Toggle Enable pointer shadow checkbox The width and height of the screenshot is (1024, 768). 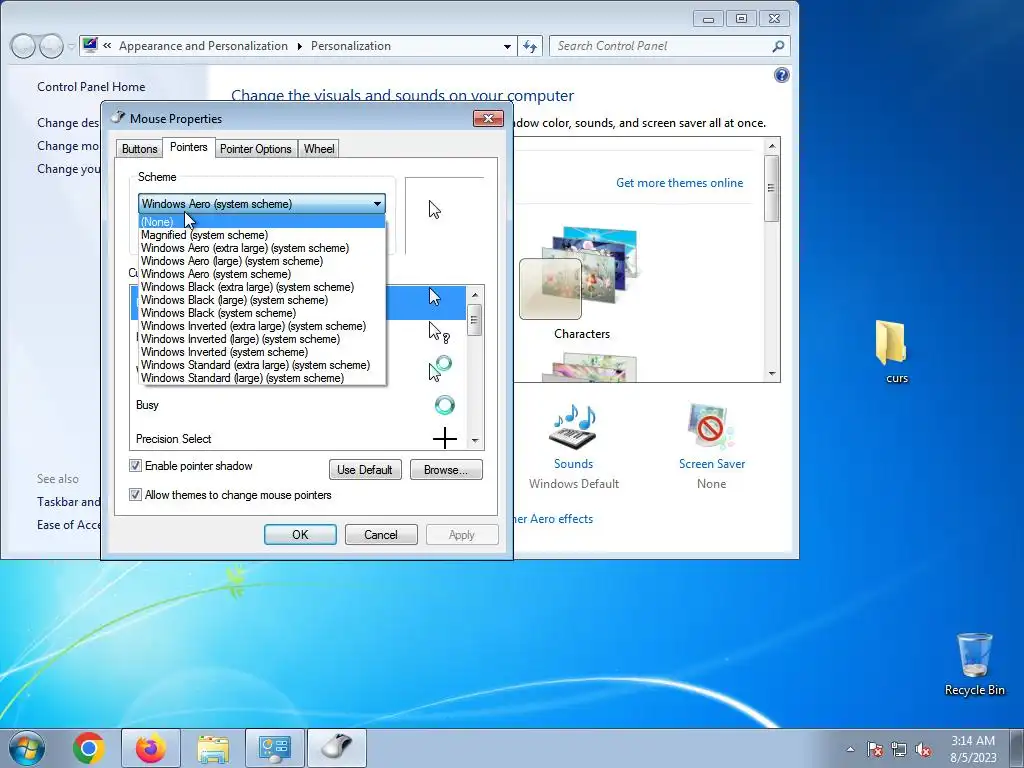(x=135, y=466)
